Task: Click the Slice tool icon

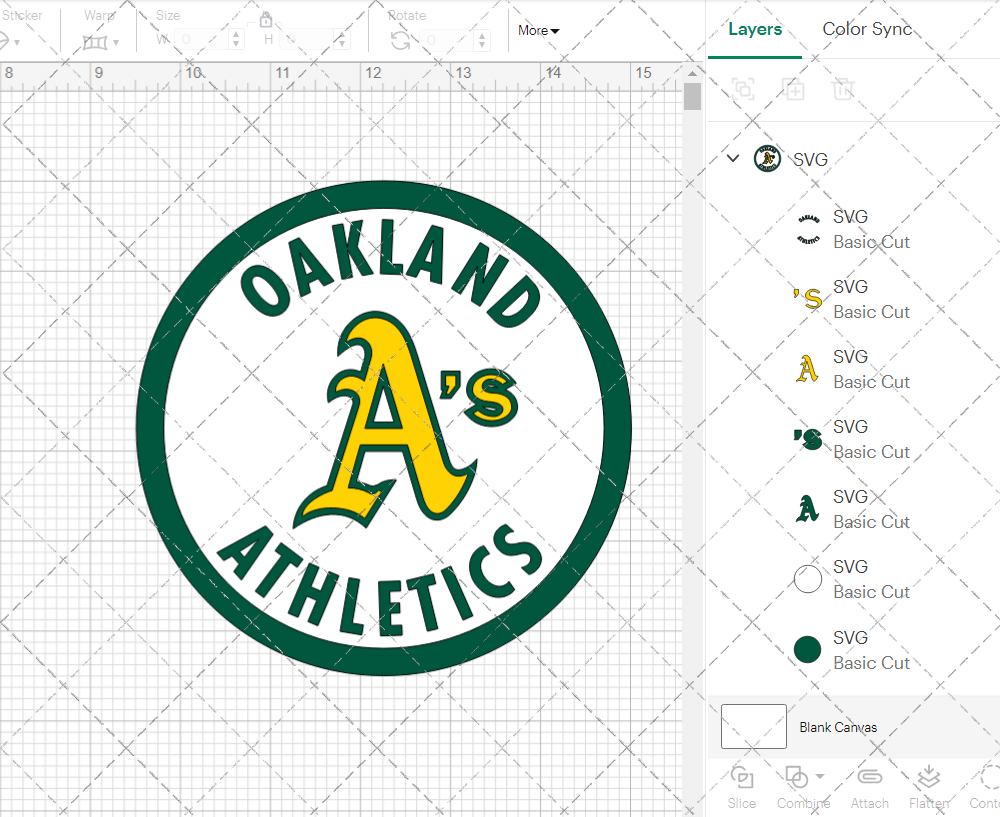Action: [x=742, y=778]
